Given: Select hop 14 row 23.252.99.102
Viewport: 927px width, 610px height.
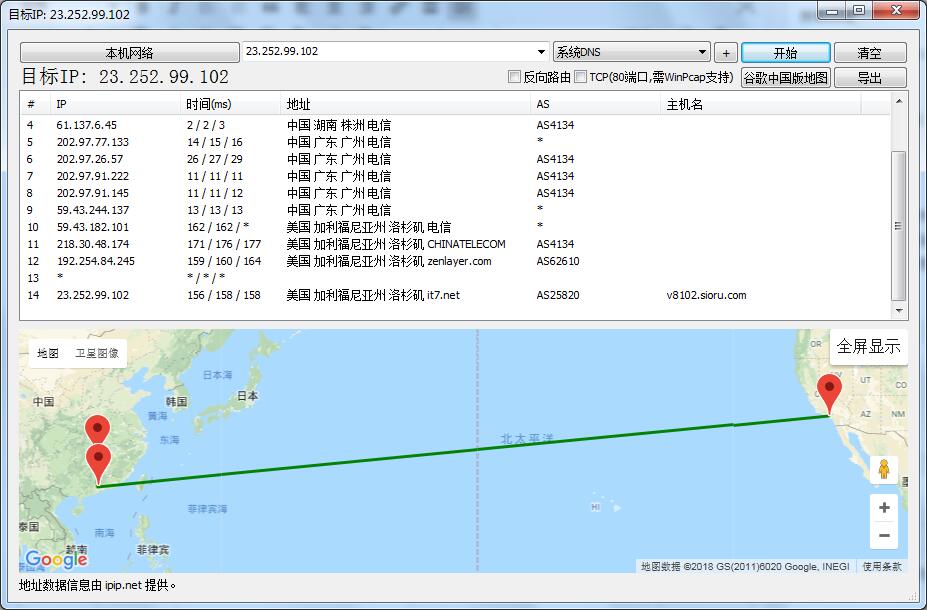Looking at the screenshot, I should tap(400, 295).
